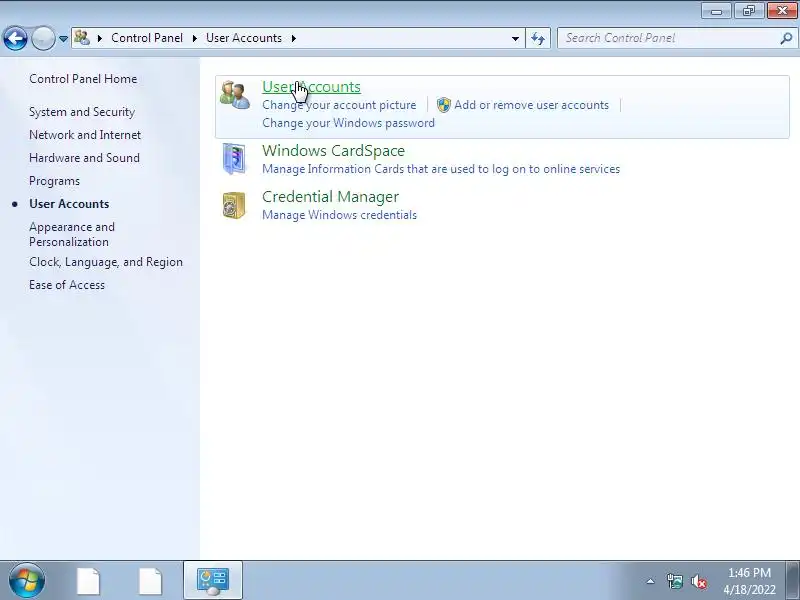This screenshot has width=800, height=600.
Task: Click Manage Windows credentials link
Action: (x=339, y=215)
